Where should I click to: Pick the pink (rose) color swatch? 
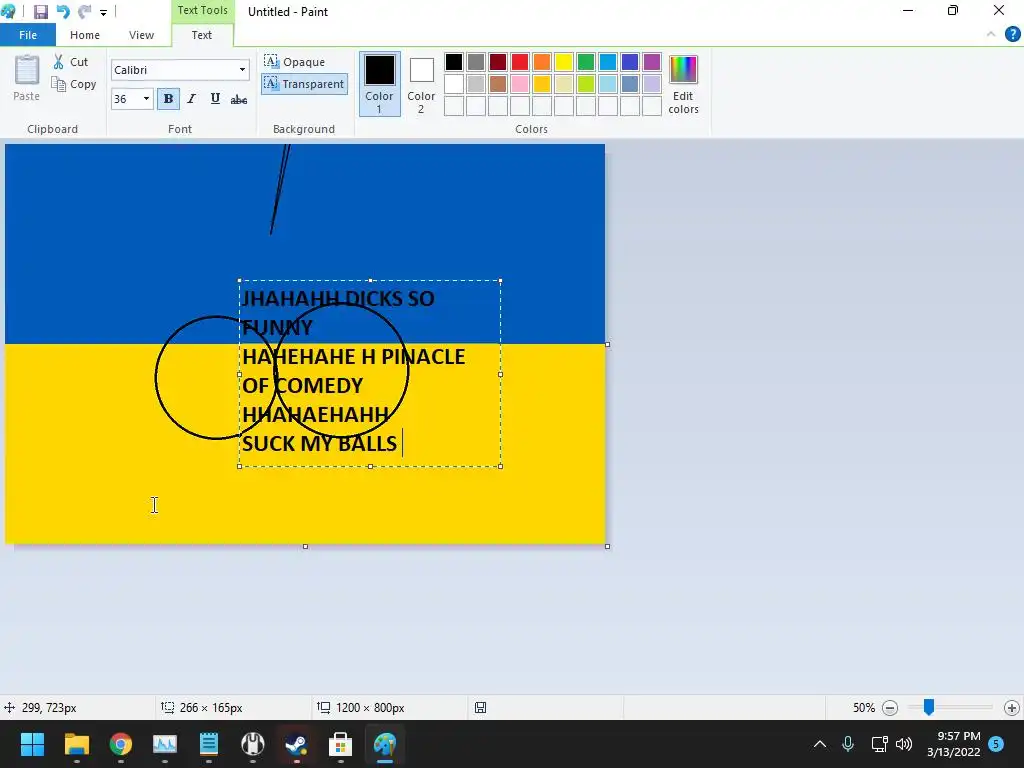coord(520,84)
